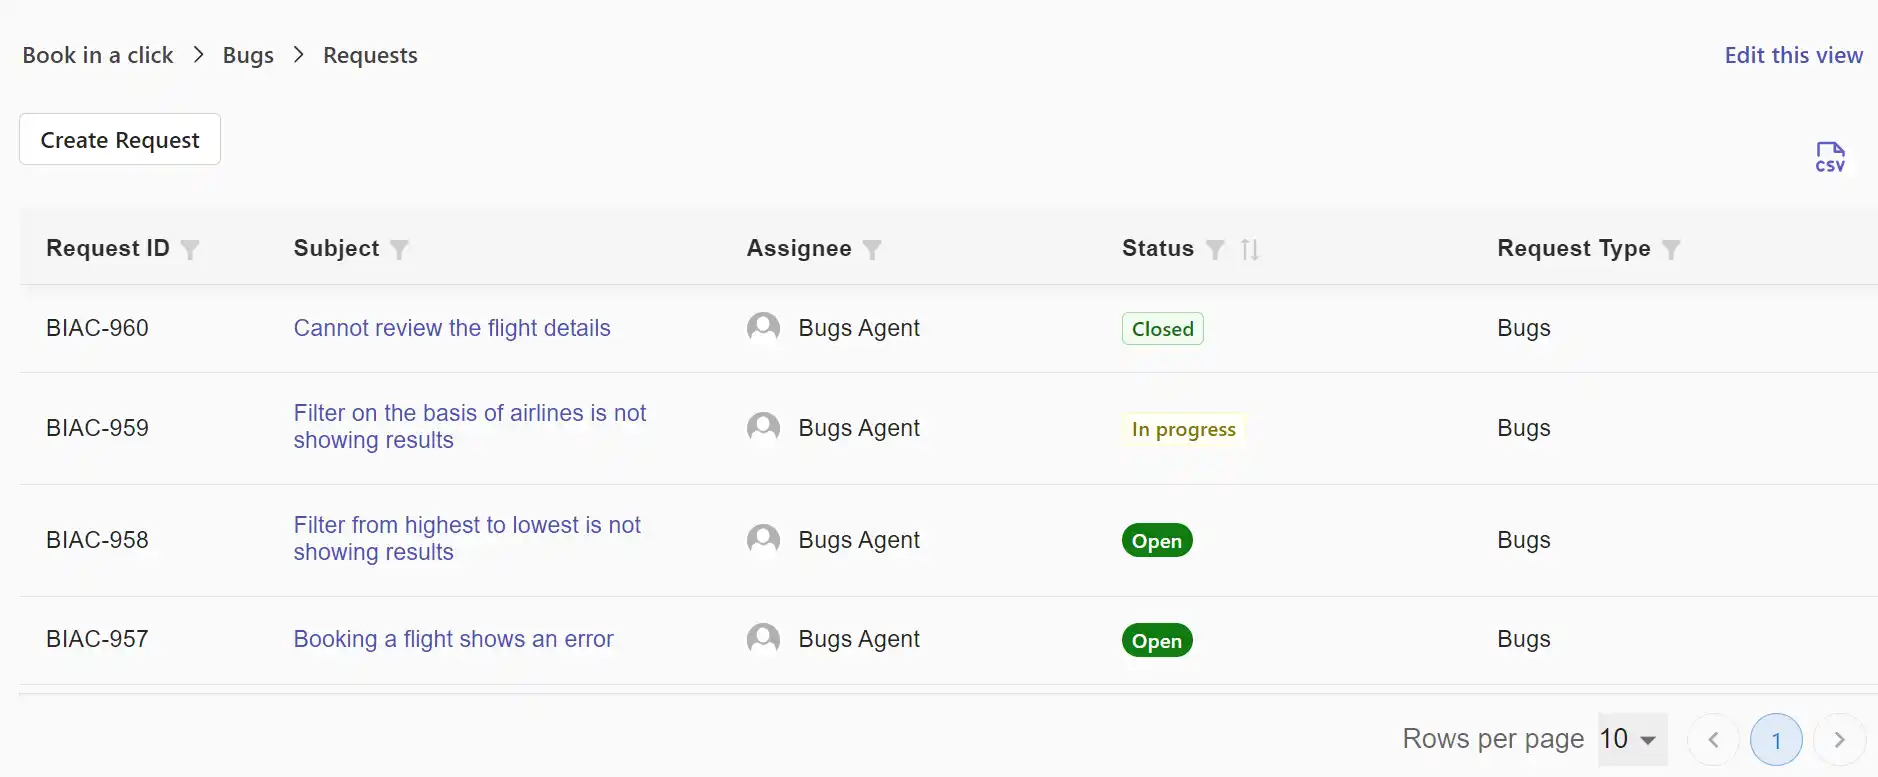Export the requests as CSV
The image size is (1878, 777).
click(x=1830, y=157)
